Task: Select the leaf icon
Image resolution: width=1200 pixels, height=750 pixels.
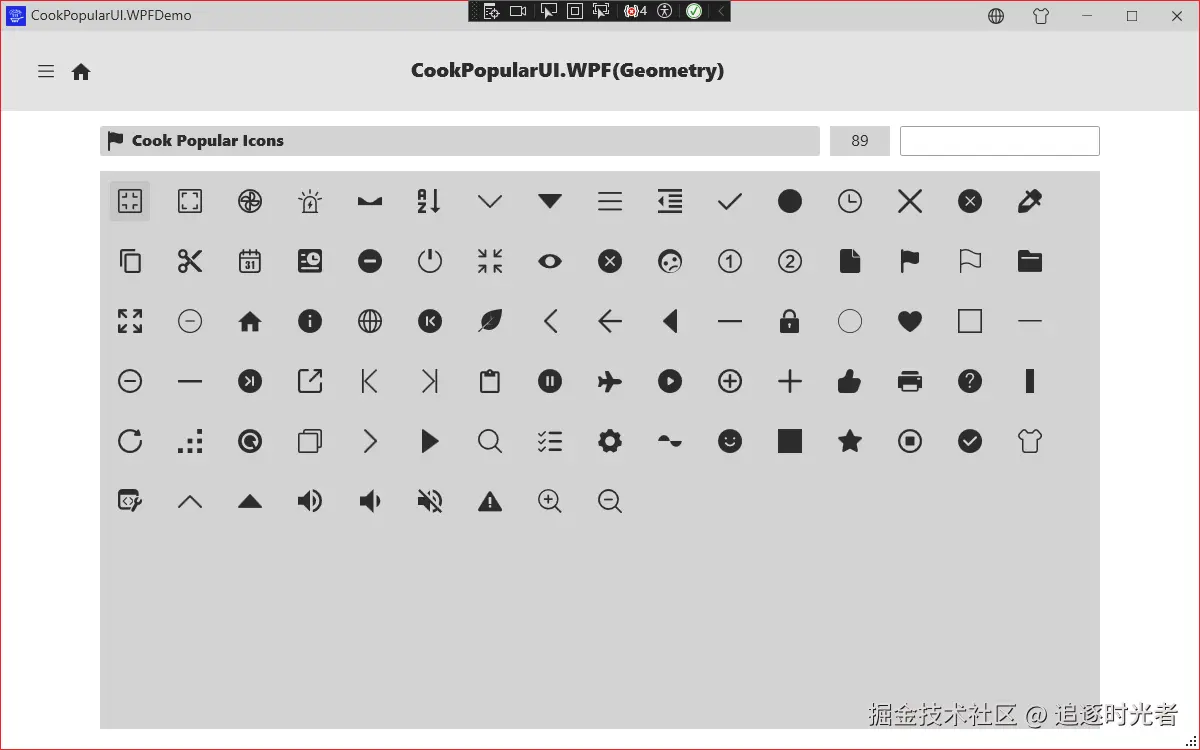Action: pos(490,321)
